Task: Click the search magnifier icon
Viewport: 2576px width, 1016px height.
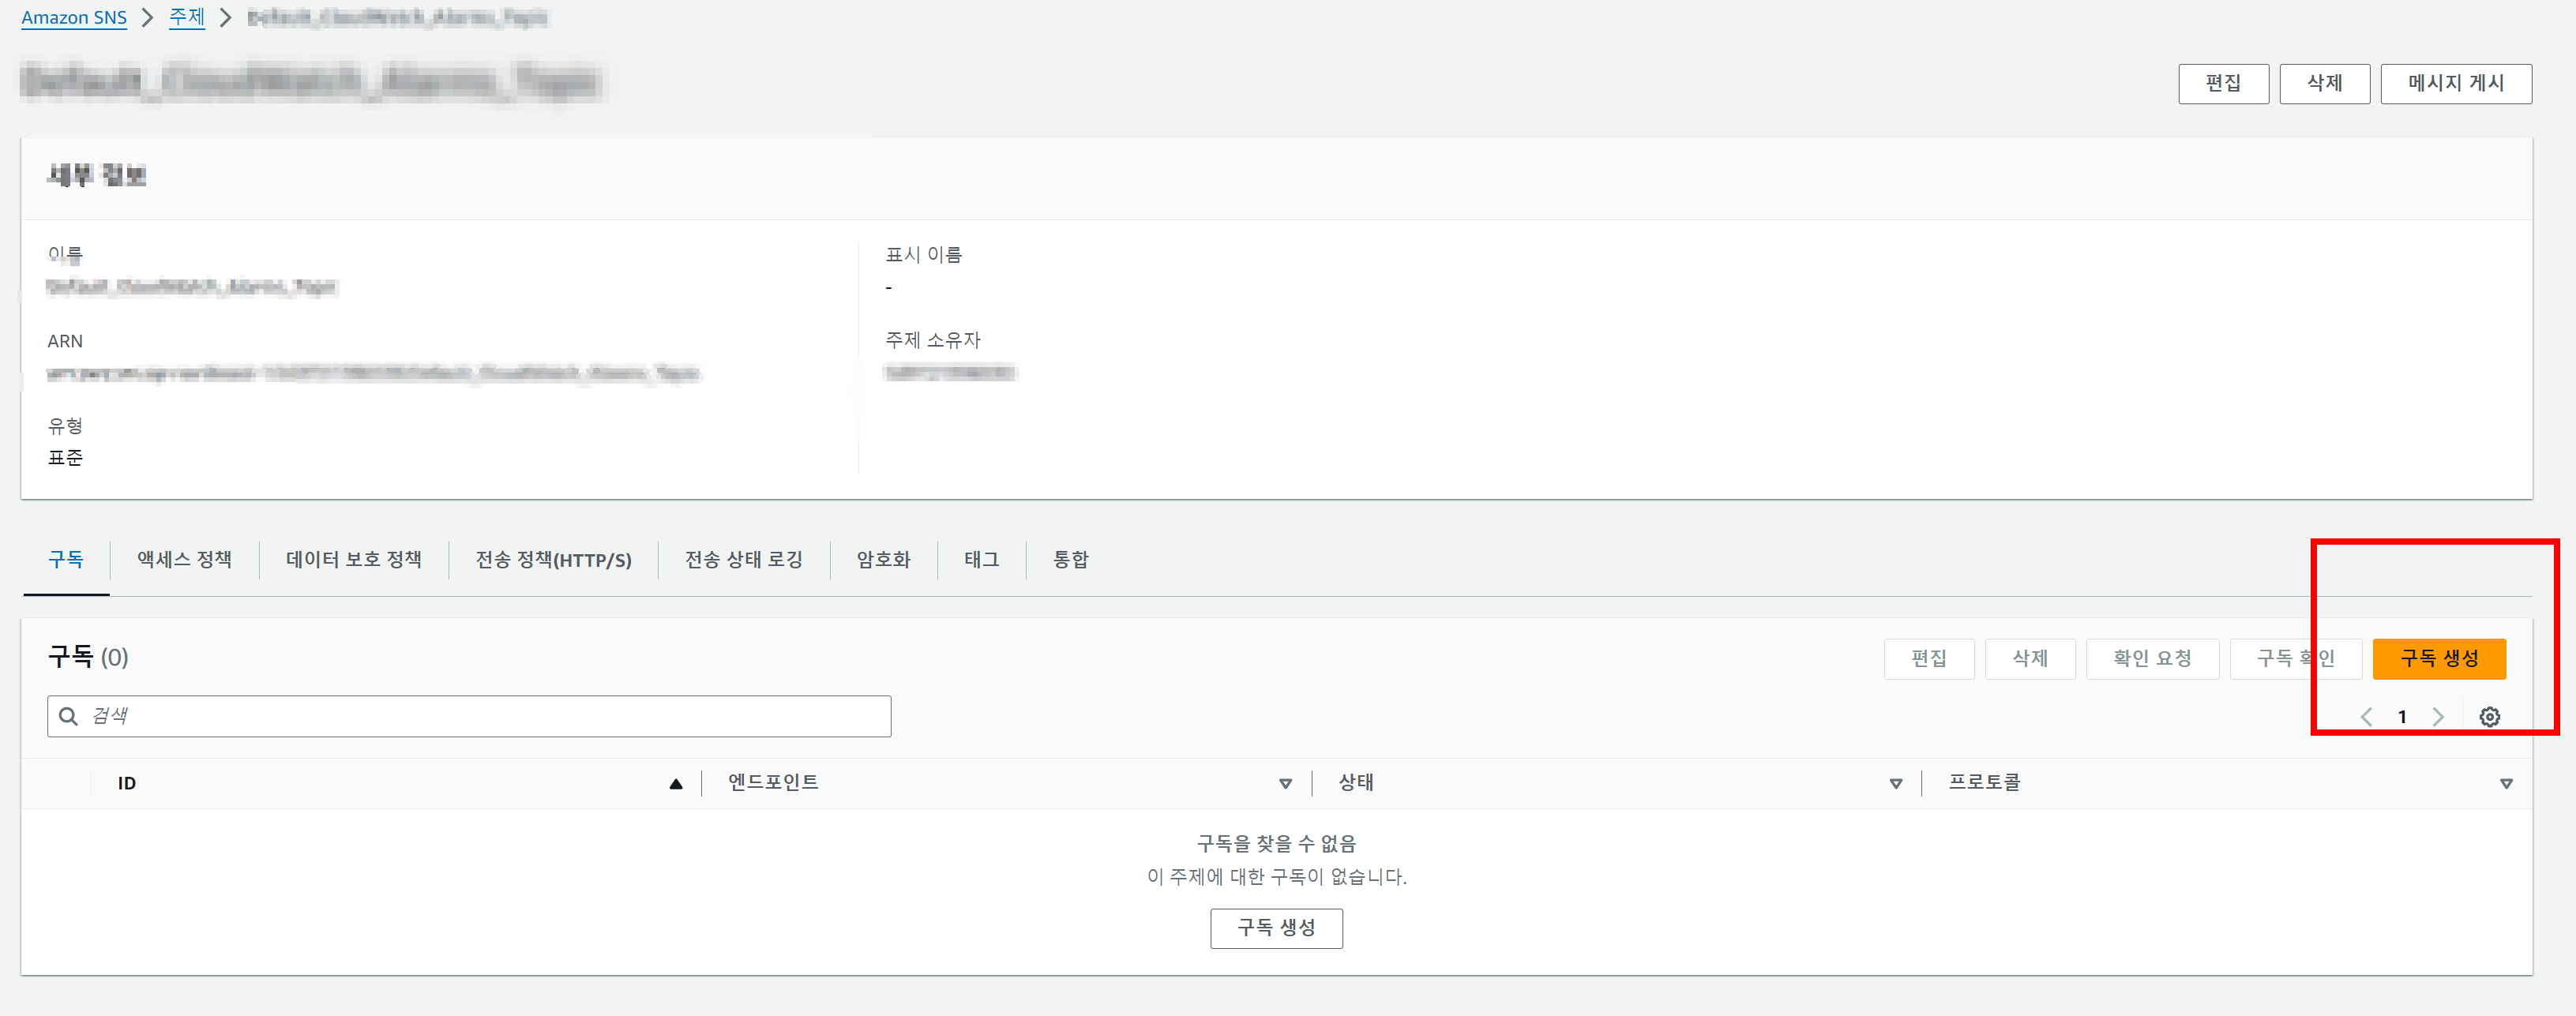Action: coord(68,716)
